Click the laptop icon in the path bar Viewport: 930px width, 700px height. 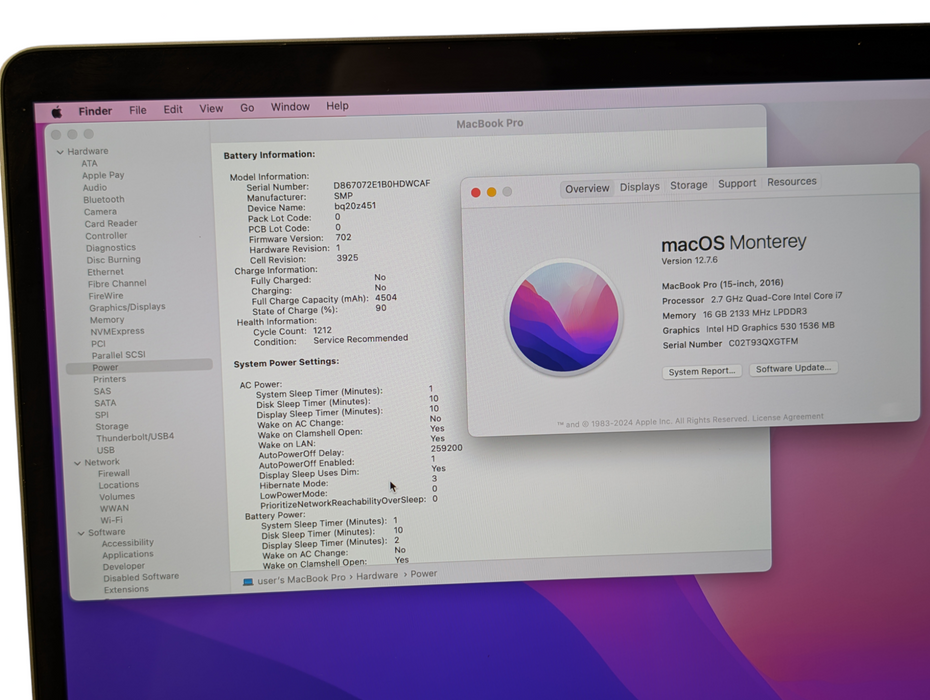coord(248,581)
